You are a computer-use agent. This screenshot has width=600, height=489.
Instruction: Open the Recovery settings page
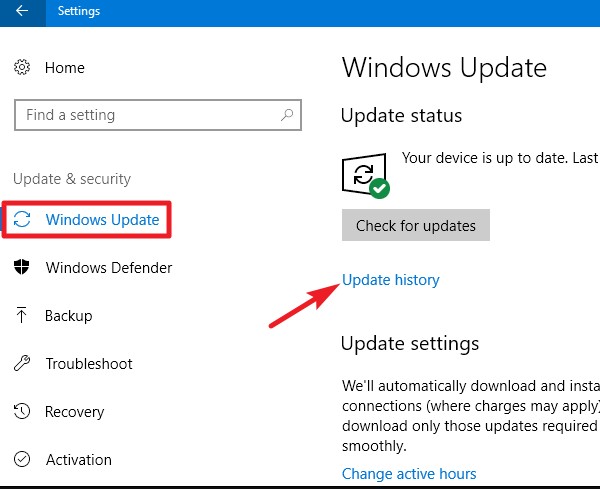coord(75,412)
